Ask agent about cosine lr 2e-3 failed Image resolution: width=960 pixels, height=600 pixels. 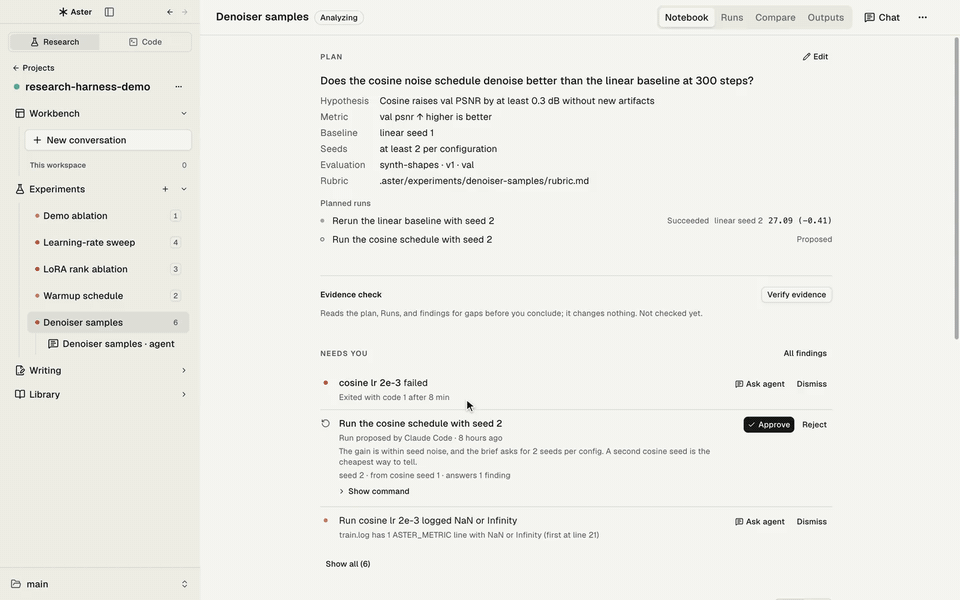pyautogui.click(x=759, y=384)
